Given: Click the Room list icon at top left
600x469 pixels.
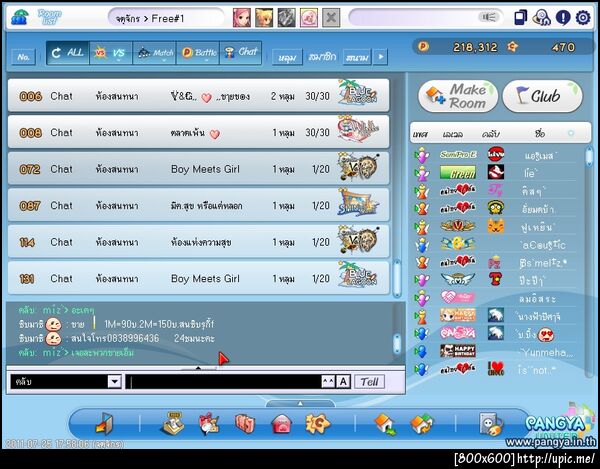Looking at the screenshot, I should [x=50, y=18].
